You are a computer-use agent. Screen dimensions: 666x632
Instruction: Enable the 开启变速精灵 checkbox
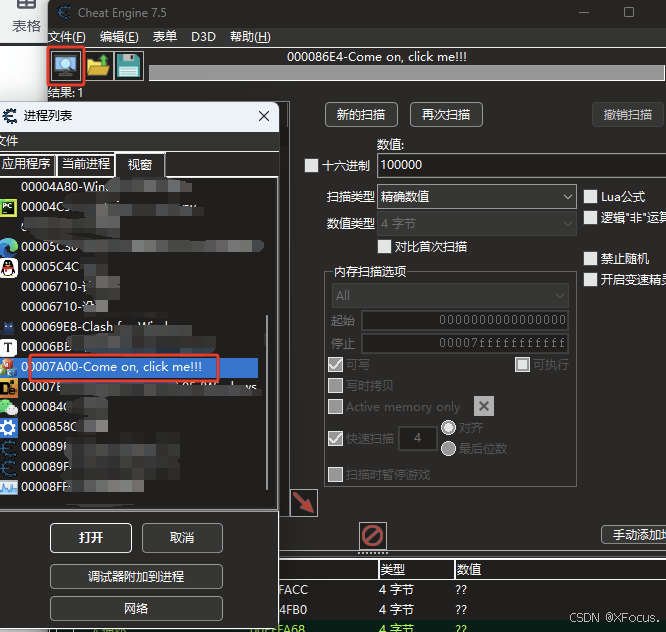(590, 279)
